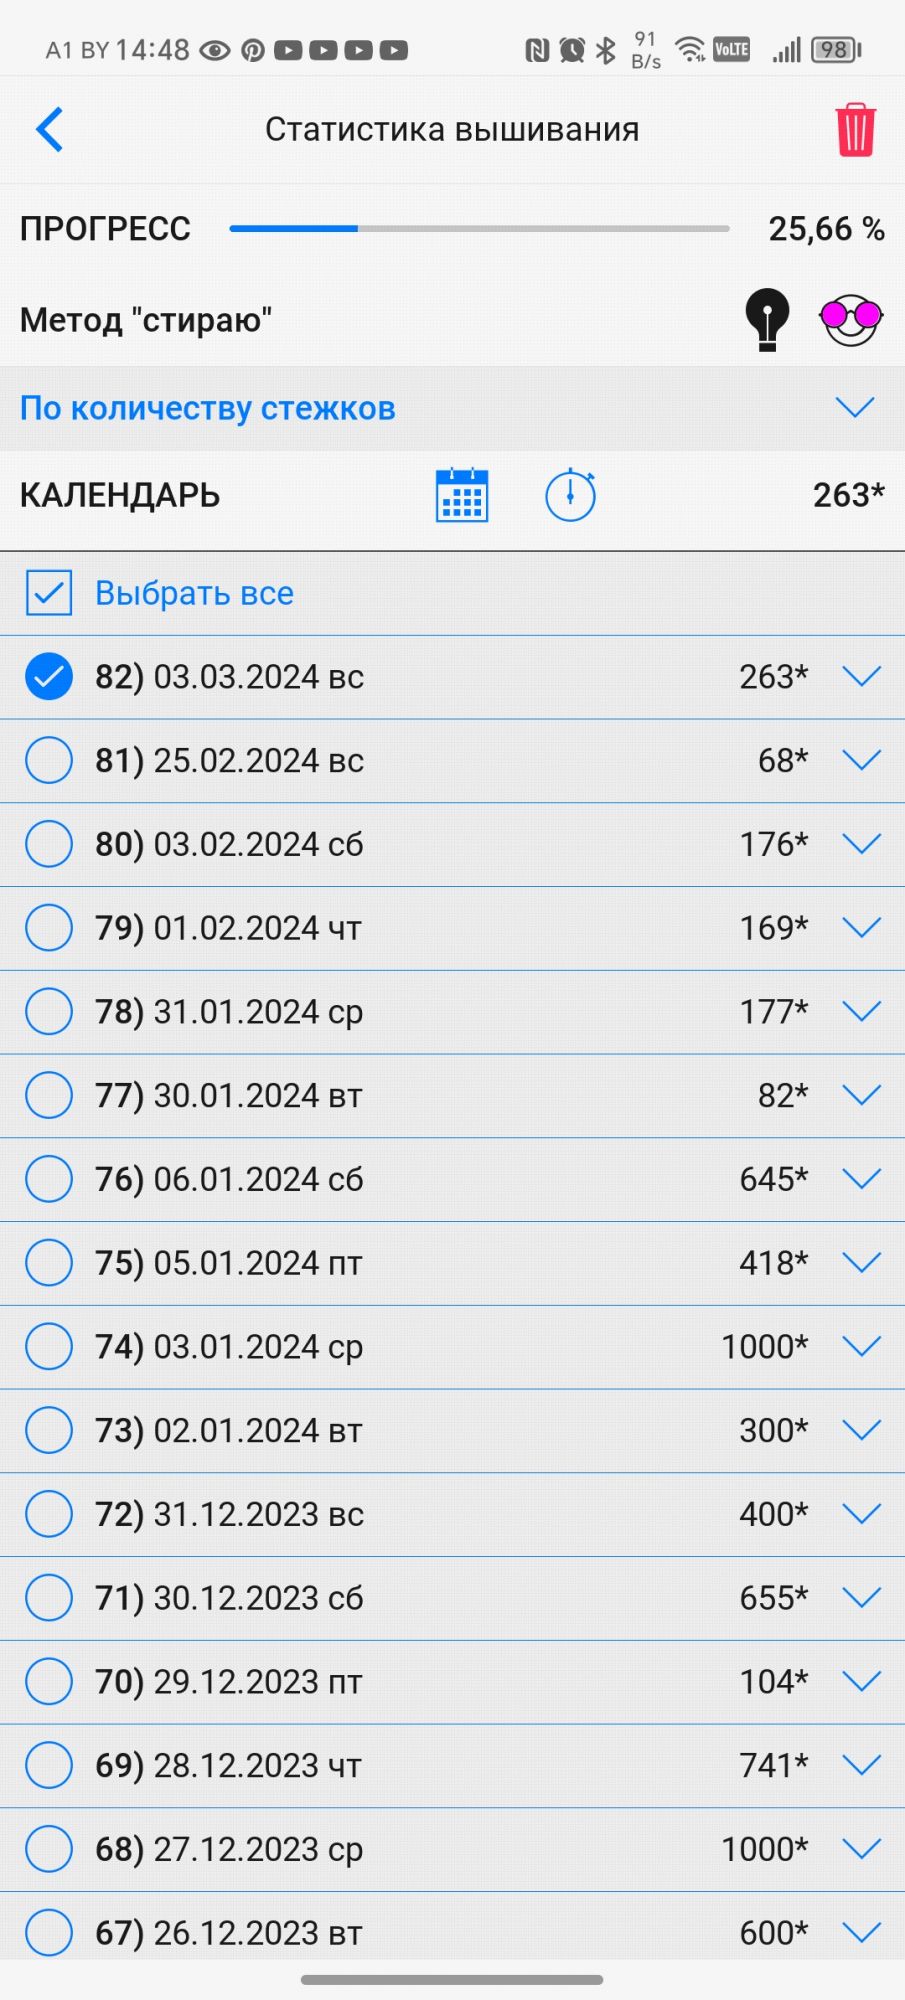Tap the 'Метод "стираю"' label

(x=146, y=320)
